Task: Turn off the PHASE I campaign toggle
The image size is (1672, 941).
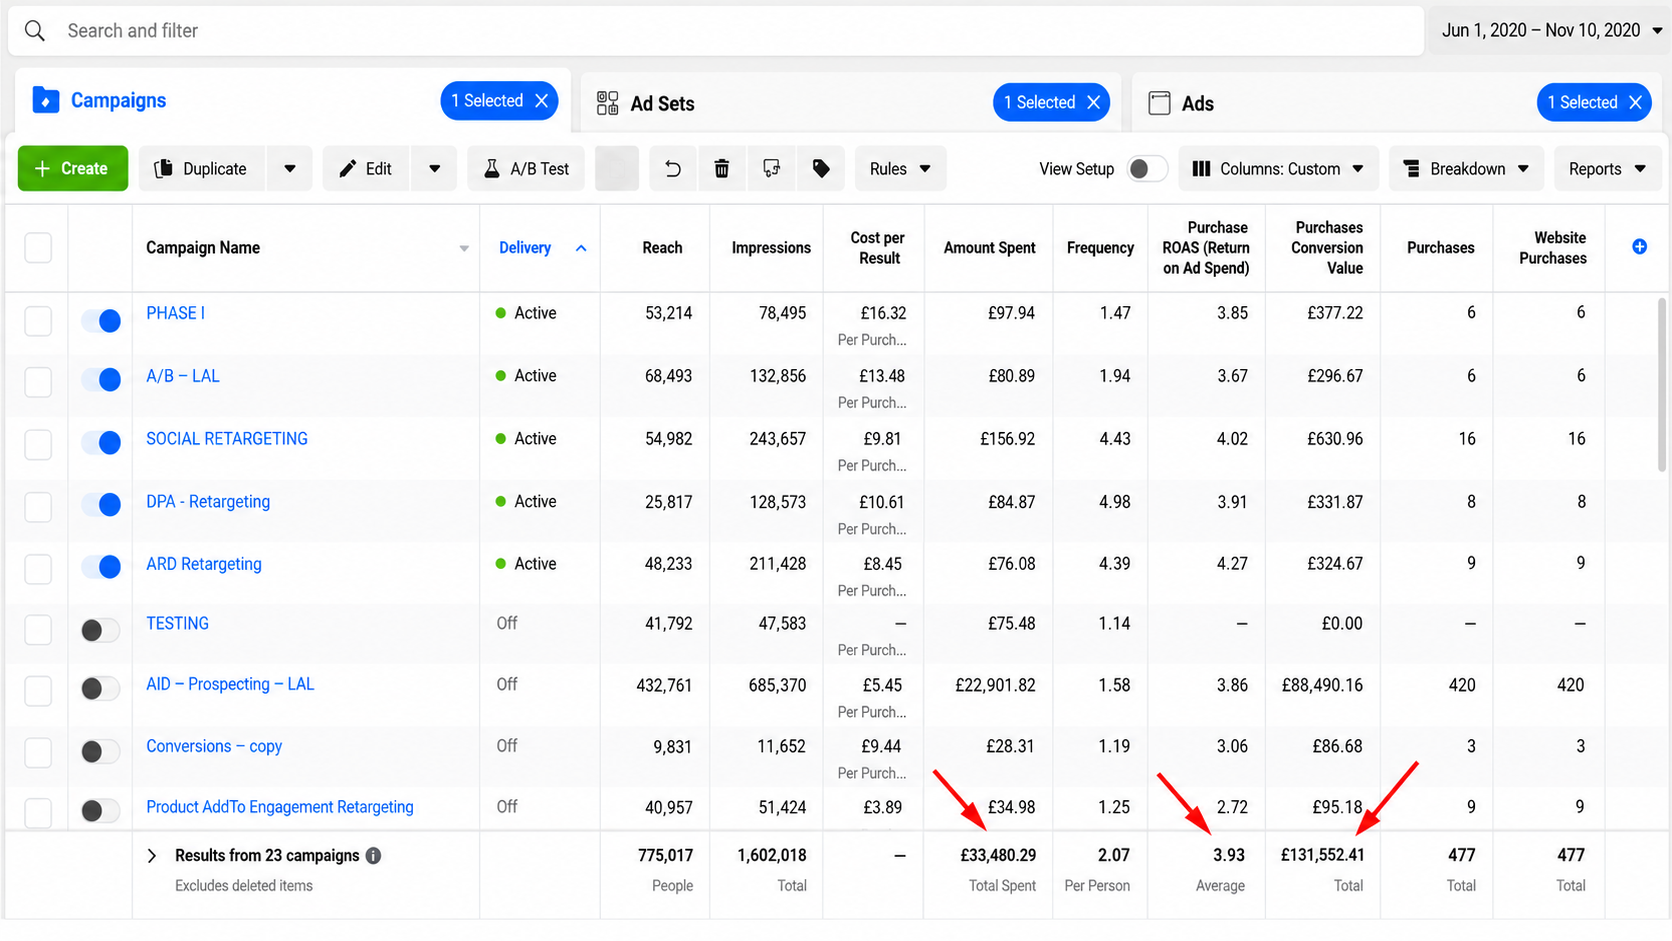Action: 101,321
